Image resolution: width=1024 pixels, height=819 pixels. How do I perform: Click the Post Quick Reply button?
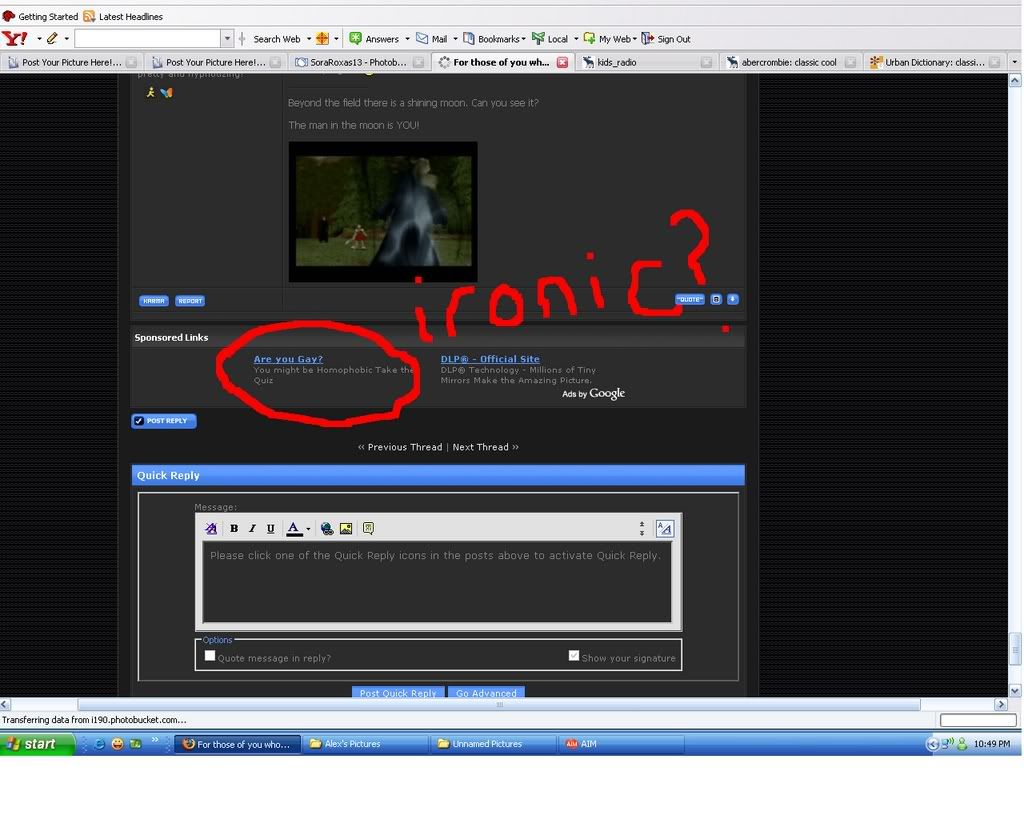click(398, 692)
